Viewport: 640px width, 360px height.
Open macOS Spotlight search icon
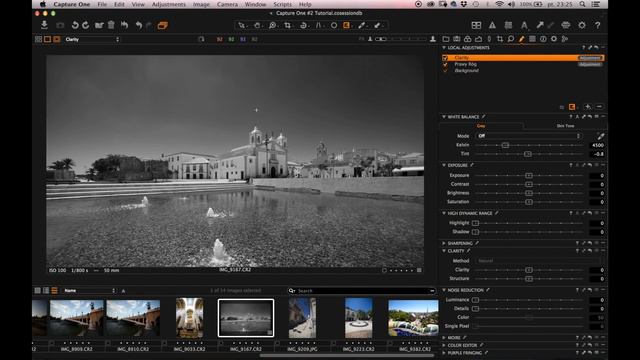coord(582,4)
